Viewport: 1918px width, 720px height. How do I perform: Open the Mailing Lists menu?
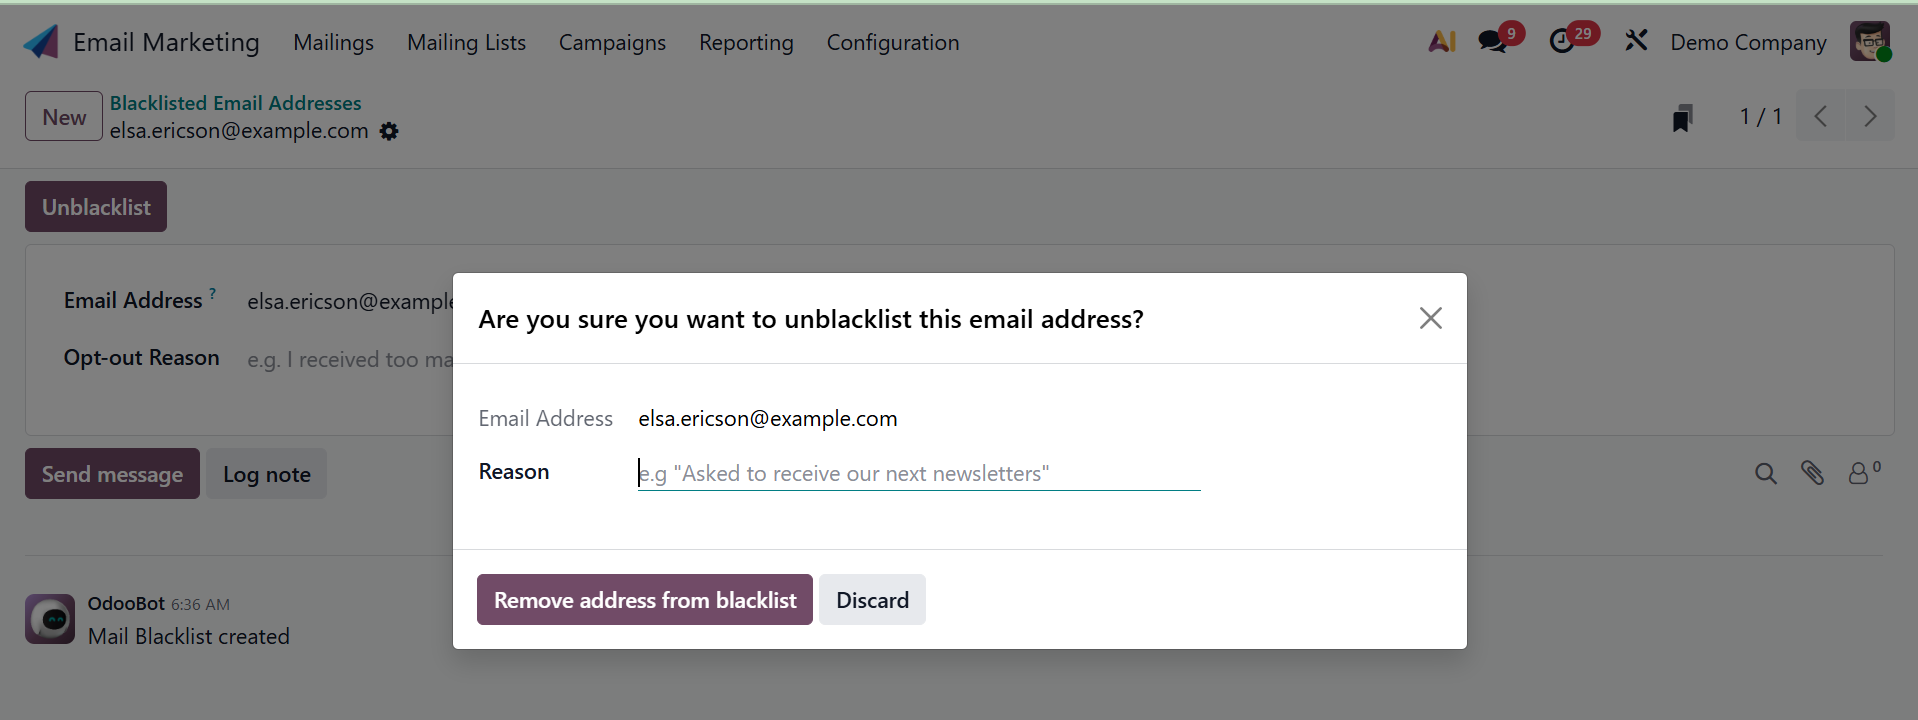click(466, 42)
